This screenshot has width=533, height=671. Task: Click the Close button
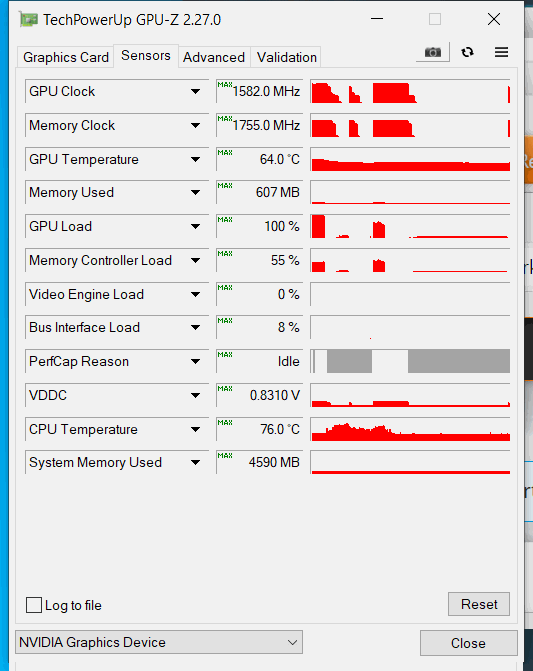click(468, 643)
